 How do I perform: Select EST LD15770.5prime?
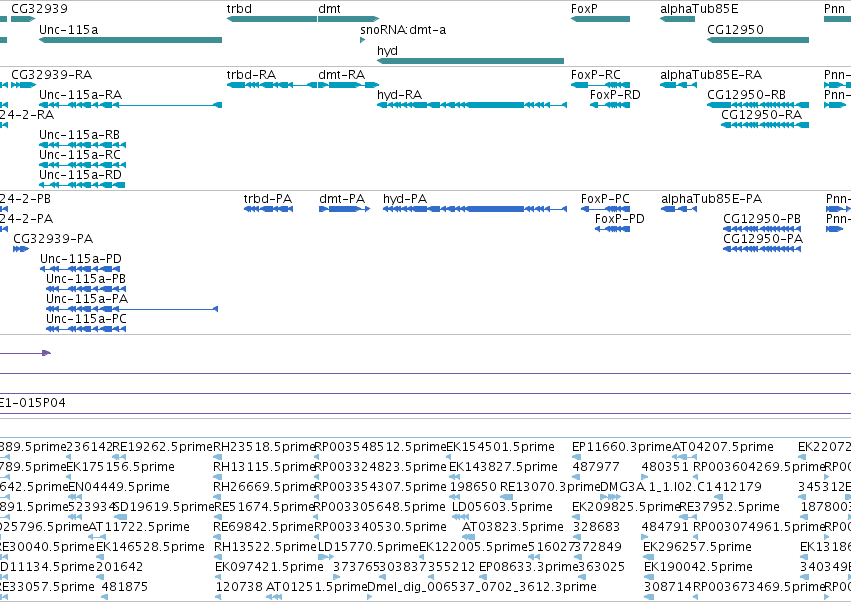pyautogui.click(x=369, y=547)
